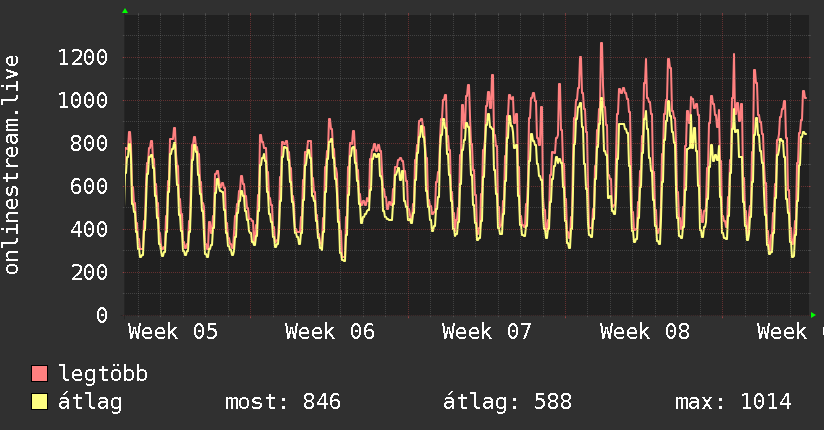Click the Week 08 x-axis label
The width and height of the screenshot is (824, 430).
point(644,332)
